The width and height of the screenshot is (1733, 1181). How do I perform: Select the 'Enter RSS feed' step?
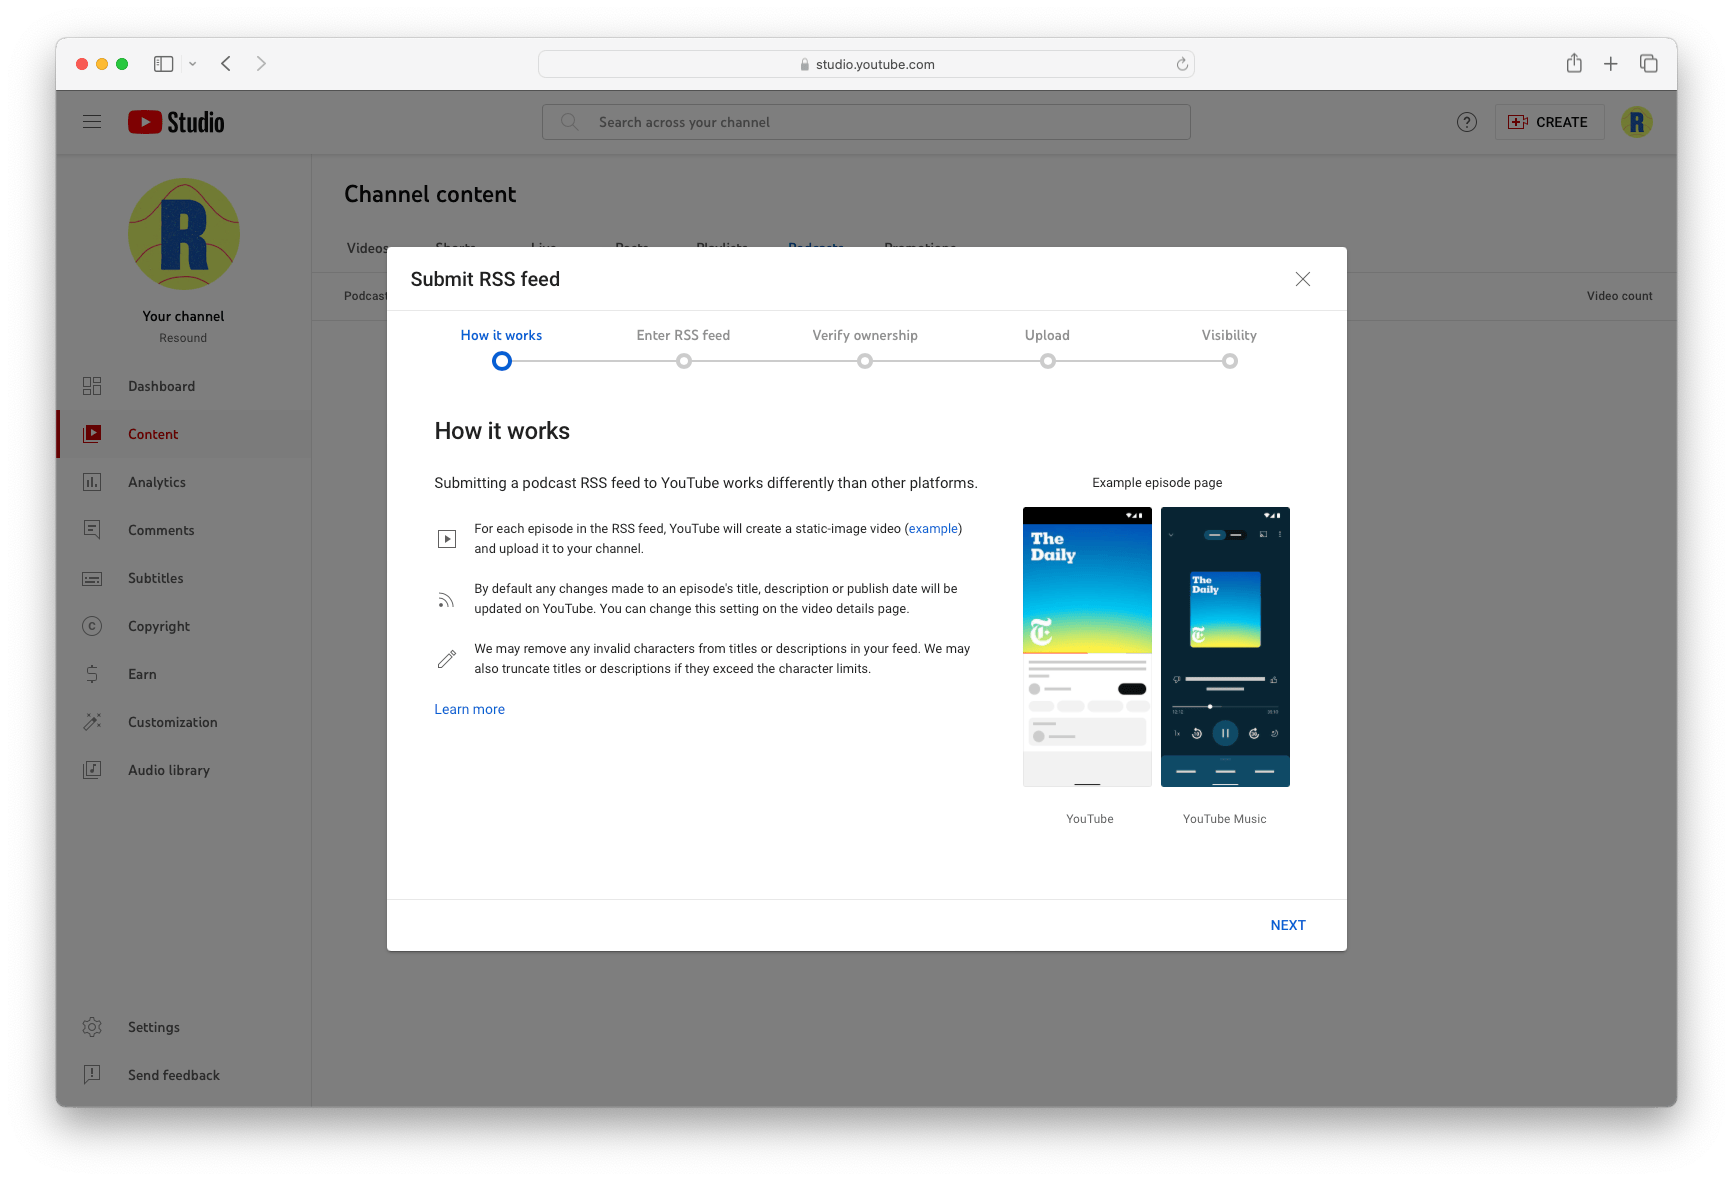click(x=683, y=335)
